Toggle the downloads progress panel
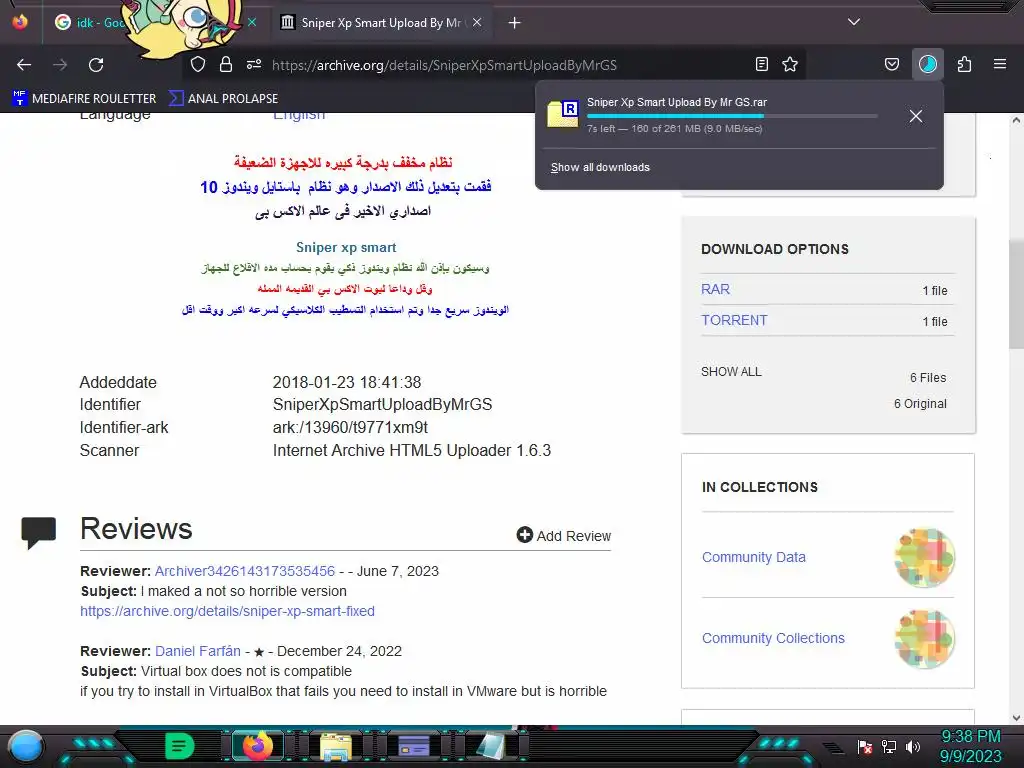The width and height of the screenshot is (1024, 768). (928, 64)
